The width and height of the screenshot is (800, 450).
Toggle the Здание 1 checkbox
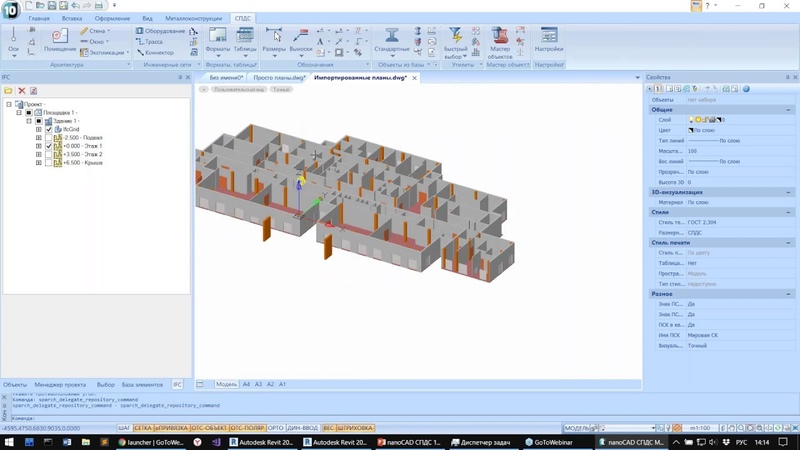tap(39, 121)
